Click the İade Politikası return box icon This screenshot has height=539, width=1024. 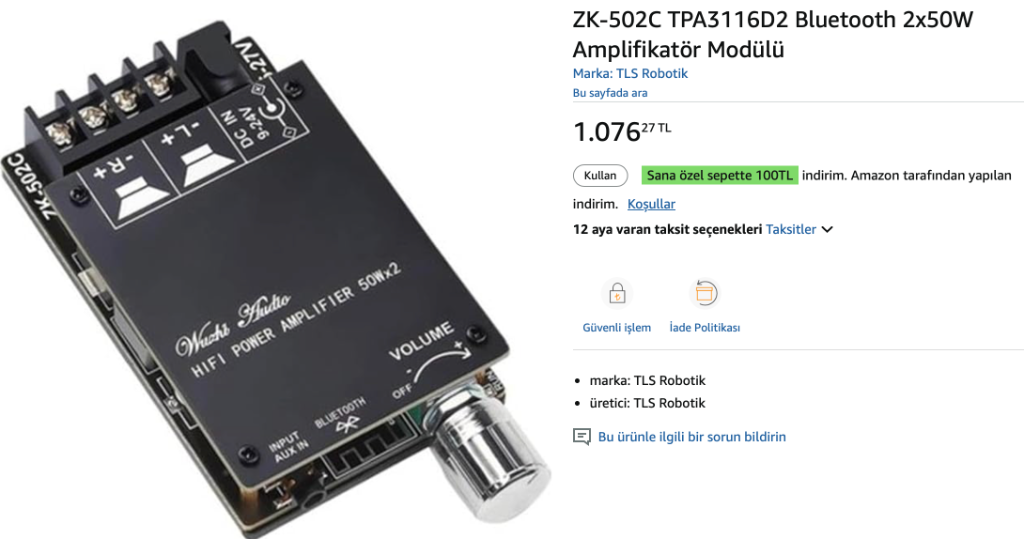[x=704, y=293]
